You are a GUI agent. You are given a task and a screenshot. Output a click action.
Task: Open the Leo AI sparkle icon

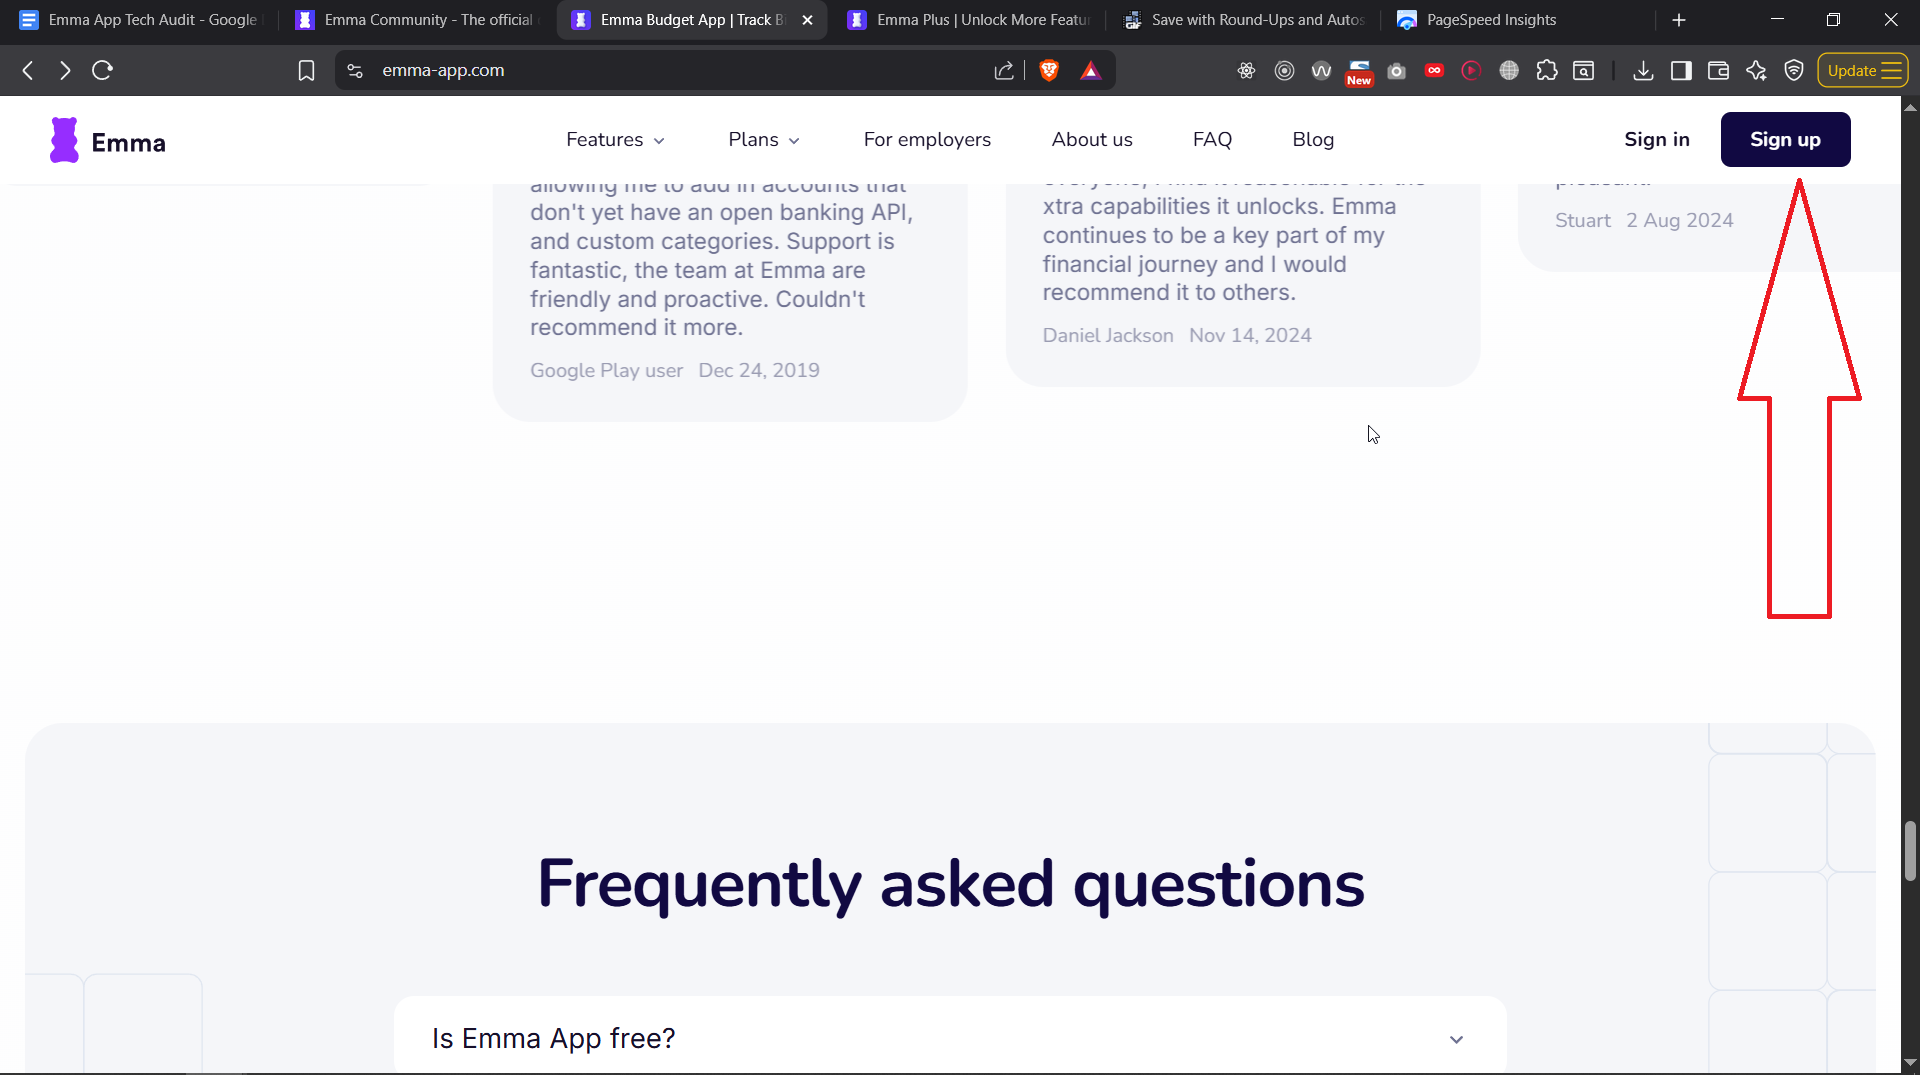[1756, 70]
